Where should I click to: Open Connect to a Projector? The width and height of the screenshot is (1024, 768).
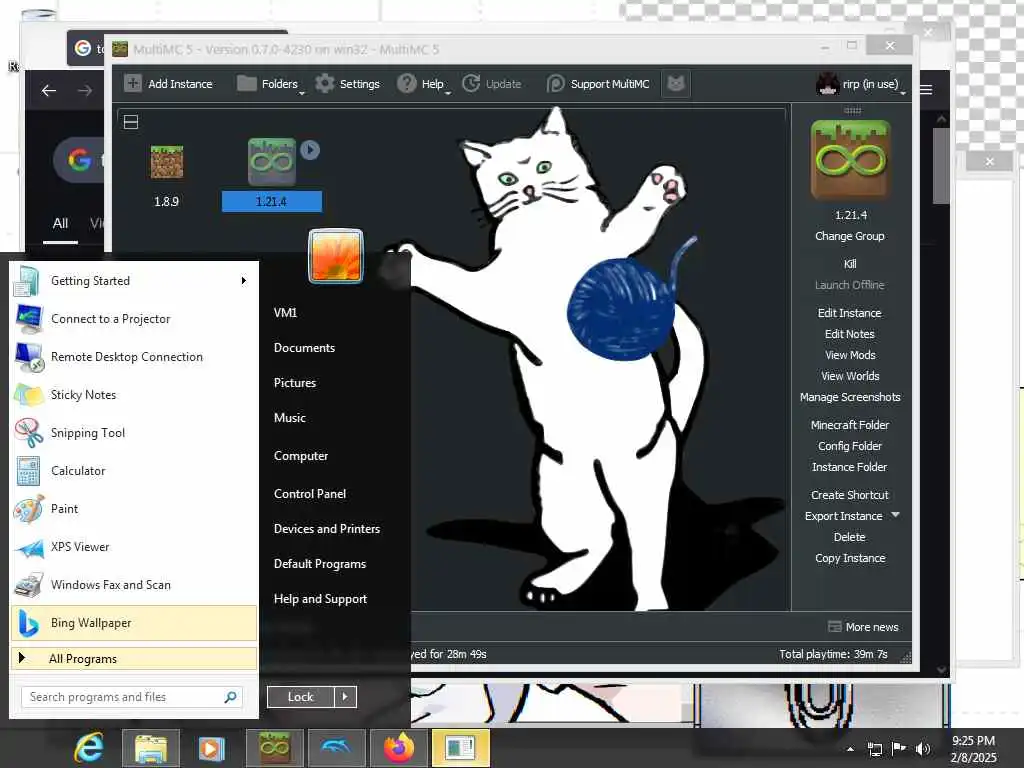pos(134,319)
